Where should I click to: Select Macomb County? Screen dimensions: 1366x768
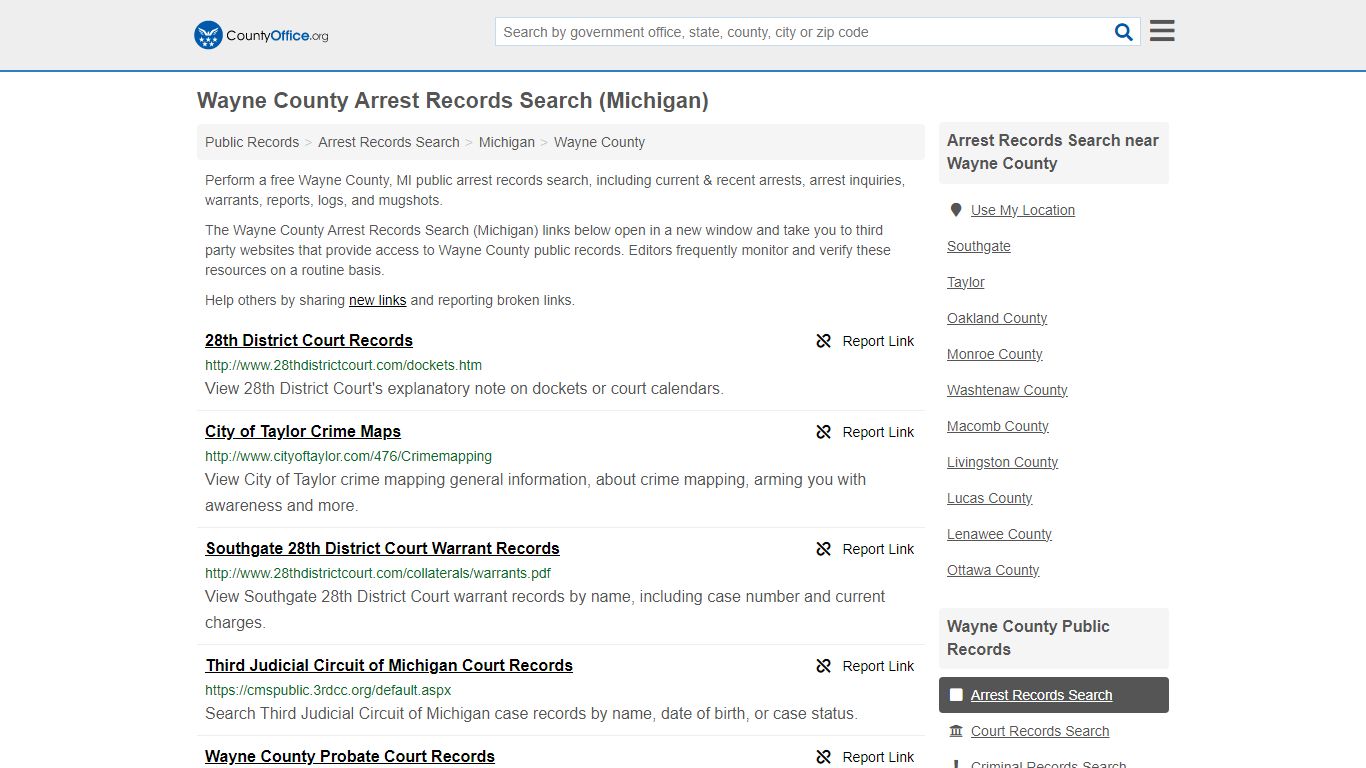(x=998, y=426)
